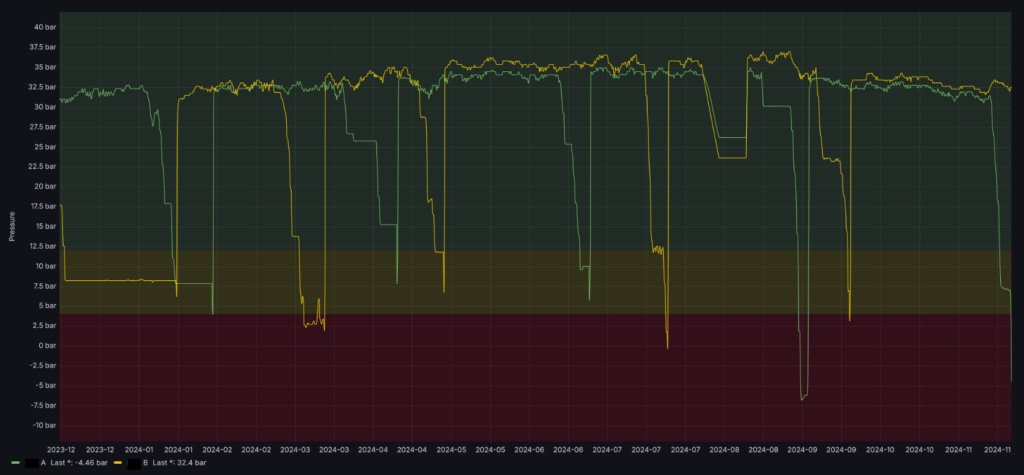The width and height of the screenshot is (1024, 475).
Task: Click the '-10 bar' y-axis label
Action: pos(43,425)
